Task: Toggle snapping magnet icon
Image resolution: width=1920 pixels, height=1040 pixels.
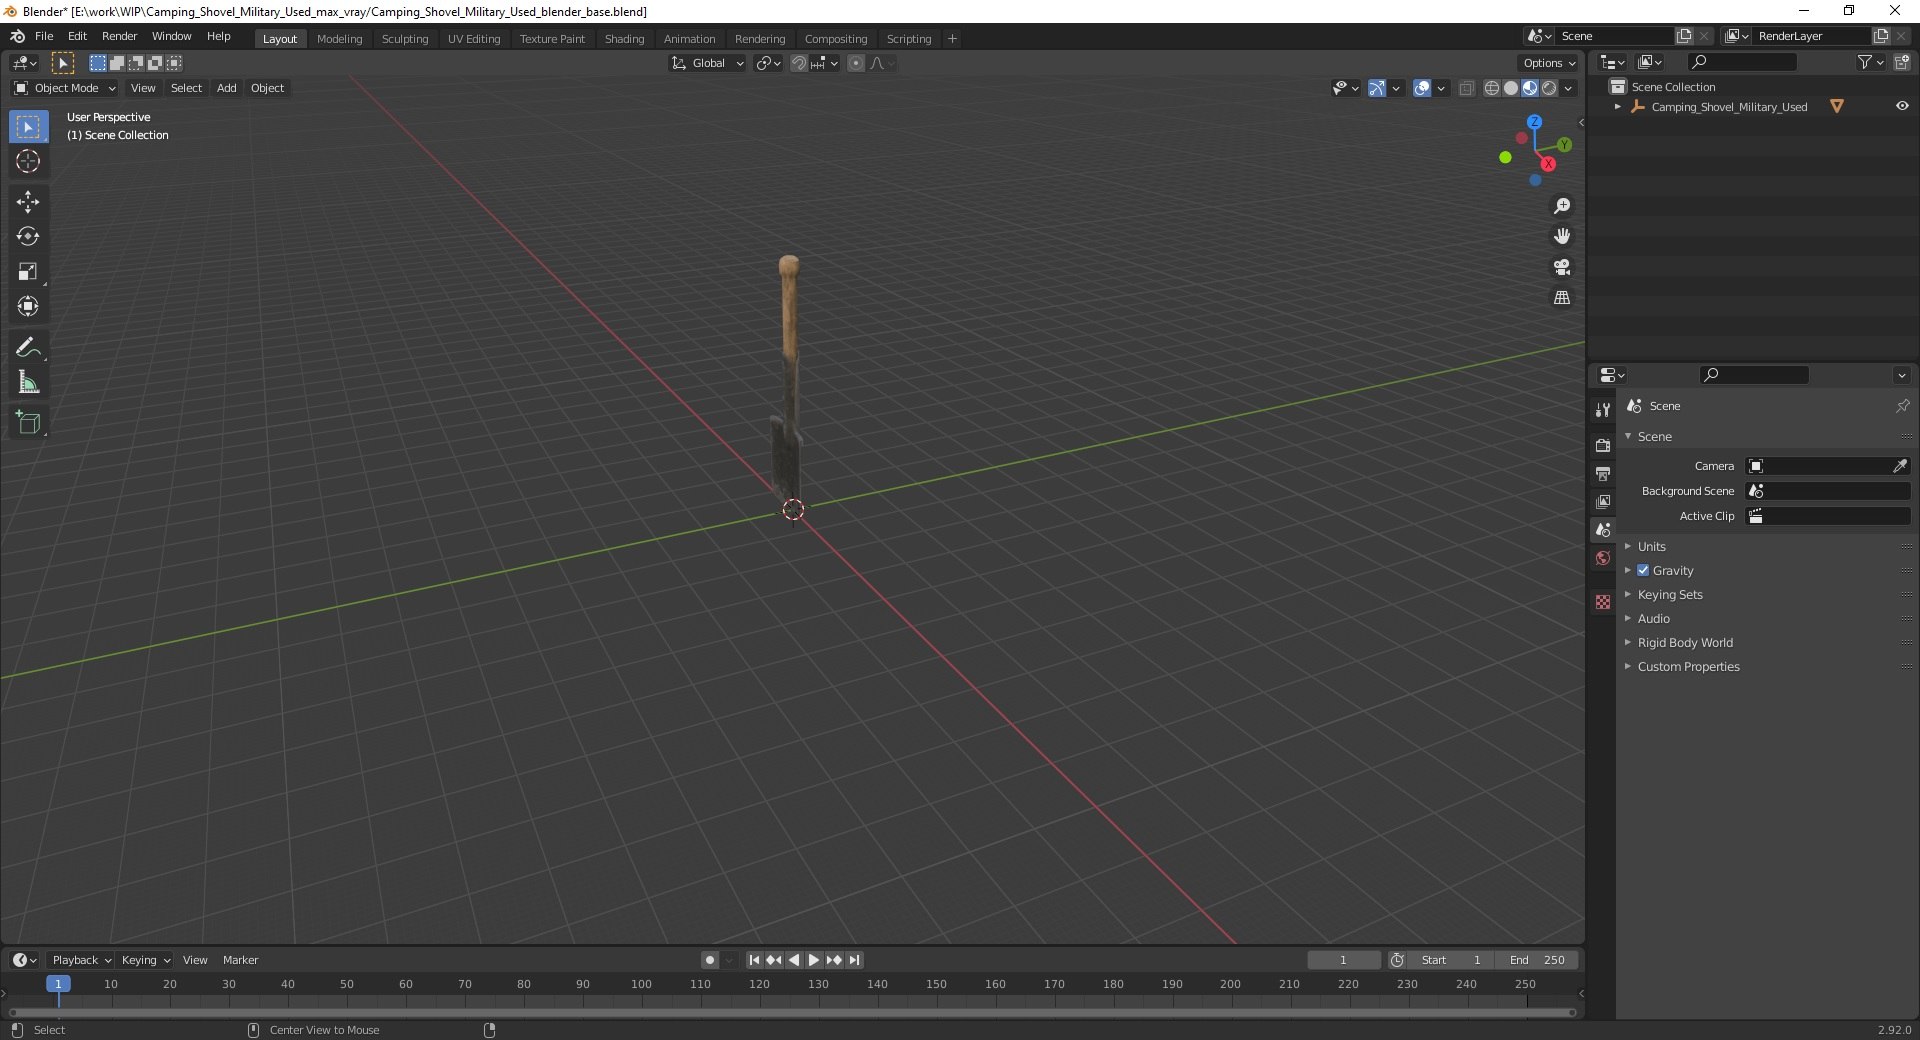Action: 798,63
